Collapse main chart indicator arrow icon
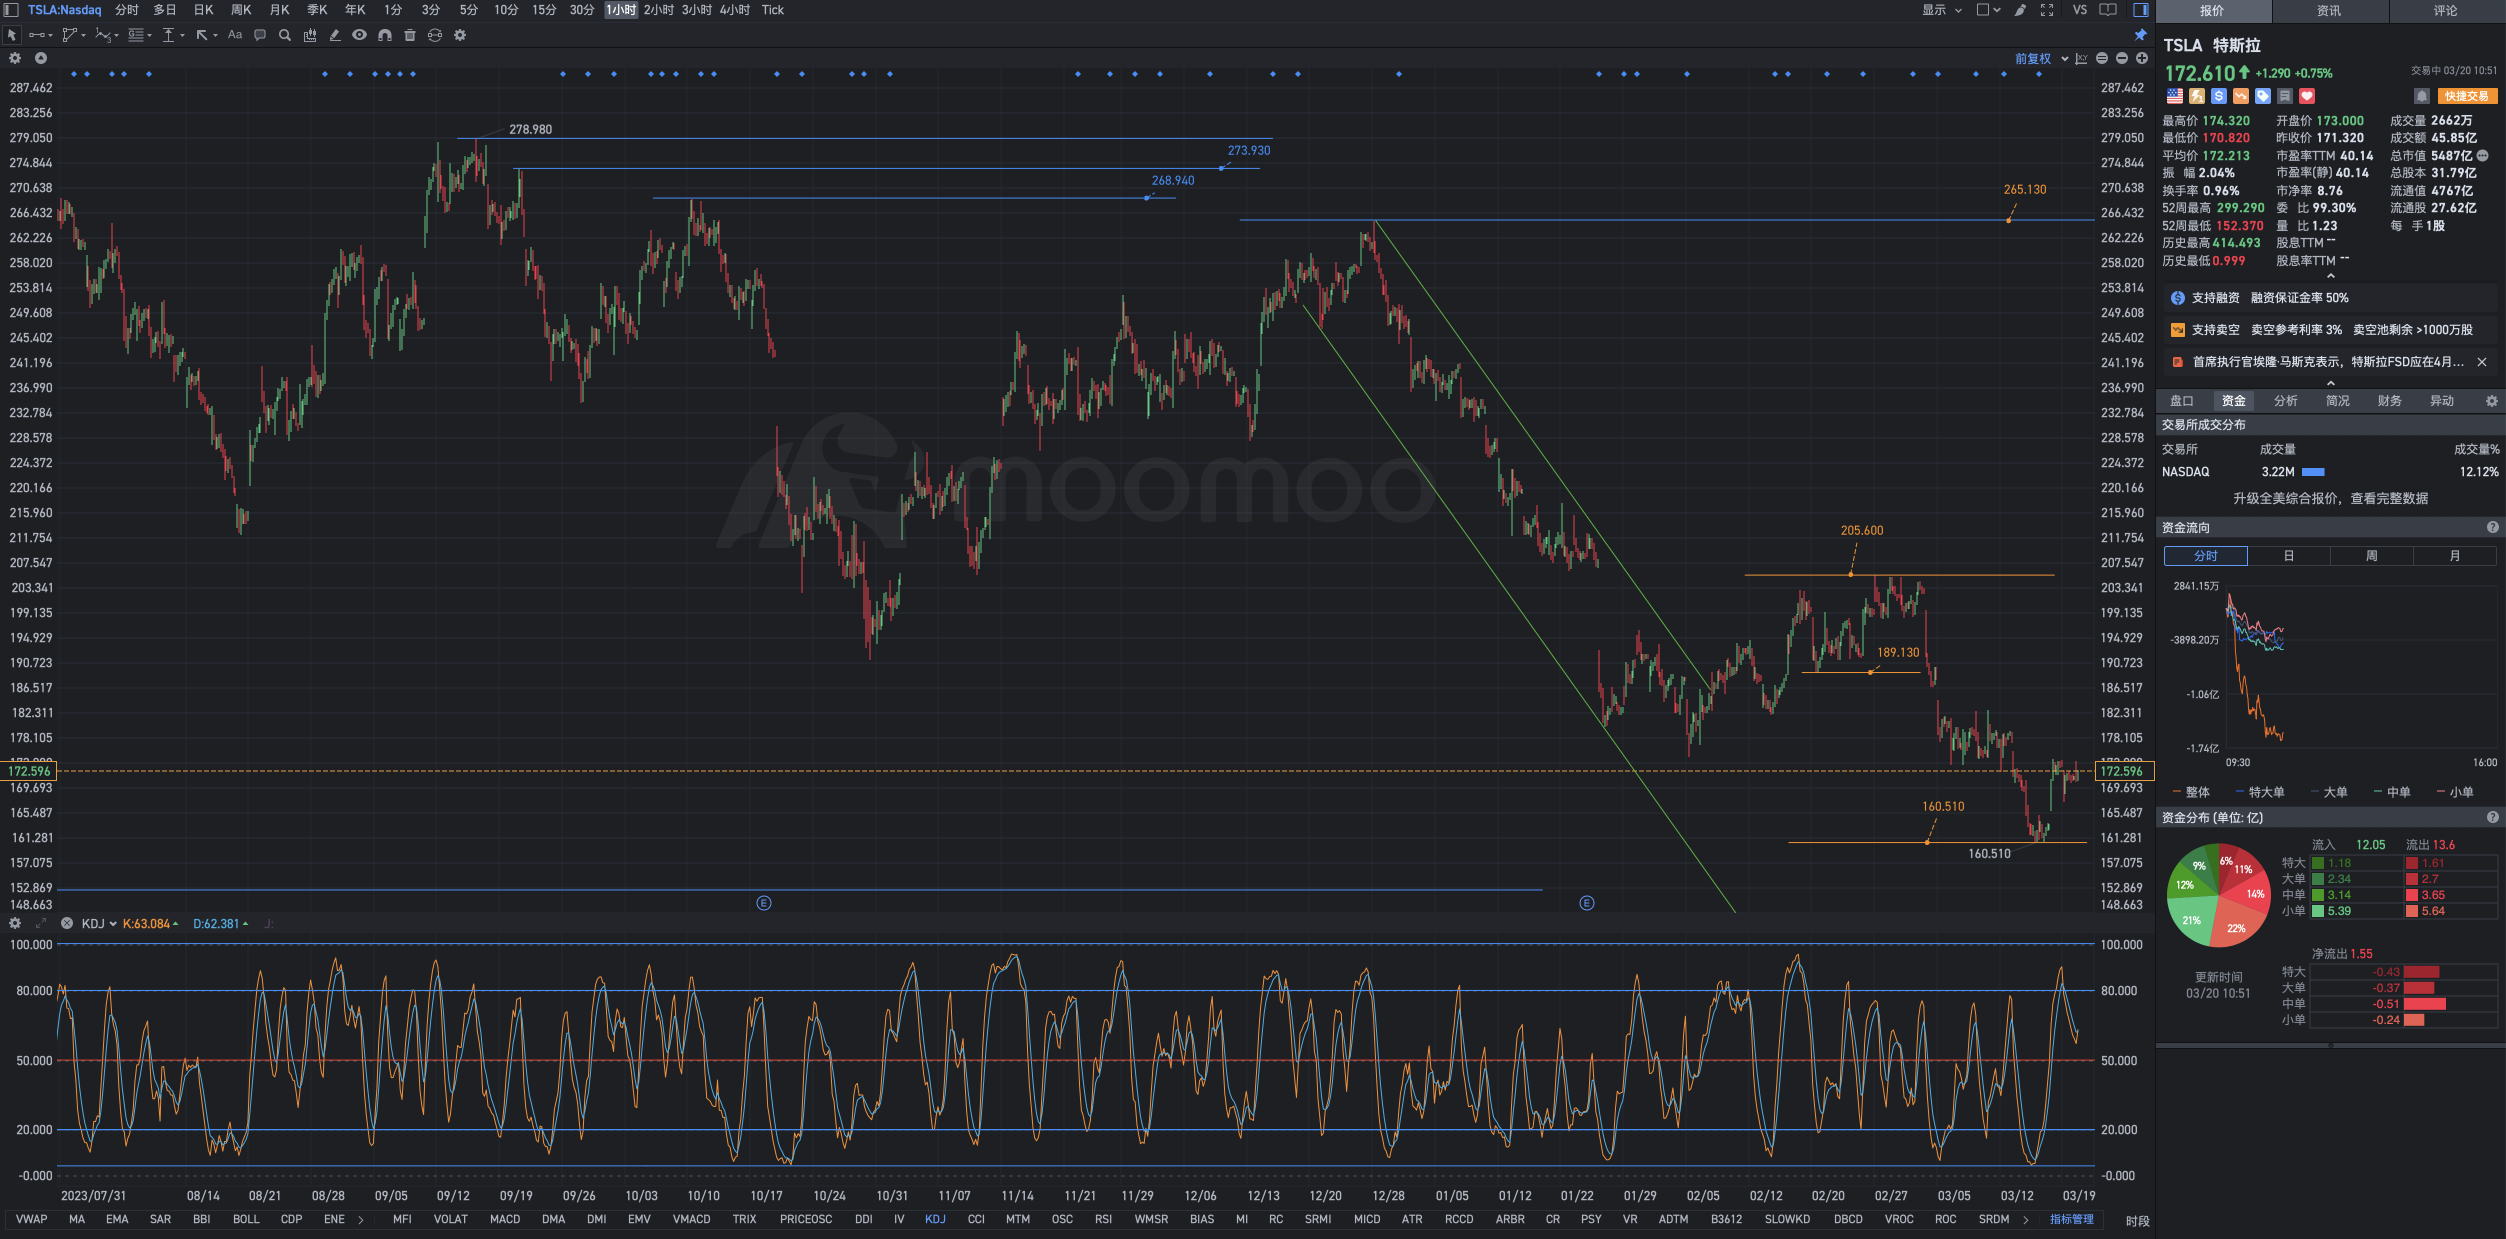 (x=41, y=59)
